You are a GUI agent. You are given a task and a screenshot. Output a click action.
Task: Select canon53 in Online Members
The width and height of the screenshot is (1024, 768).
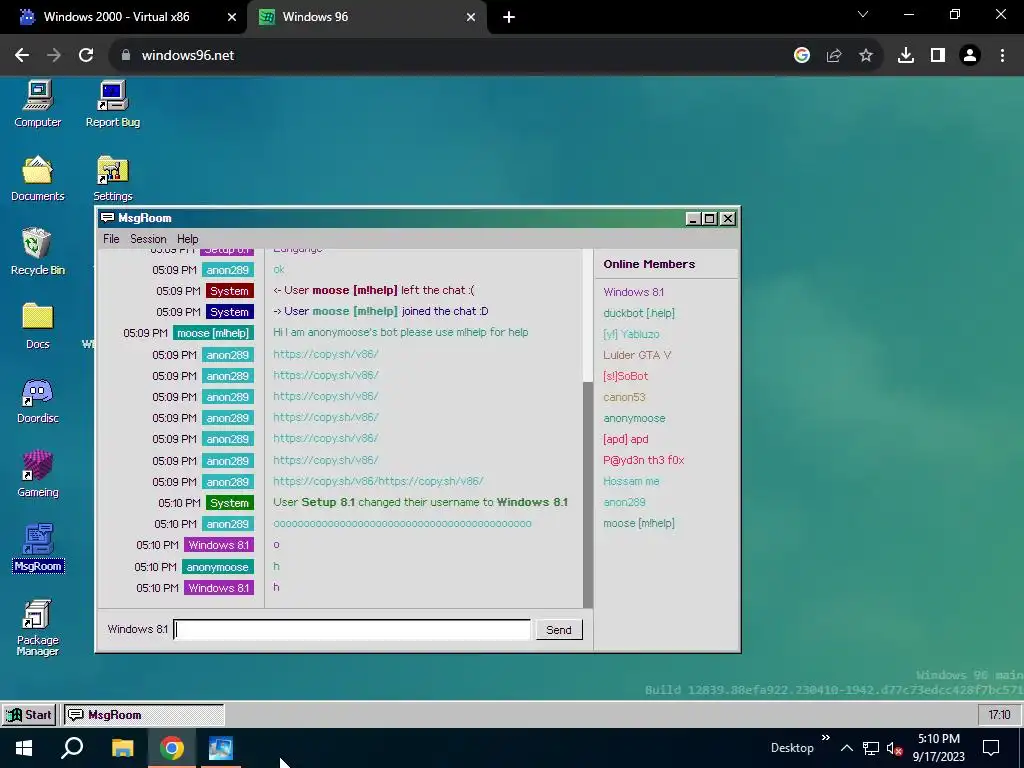[624, 396]
